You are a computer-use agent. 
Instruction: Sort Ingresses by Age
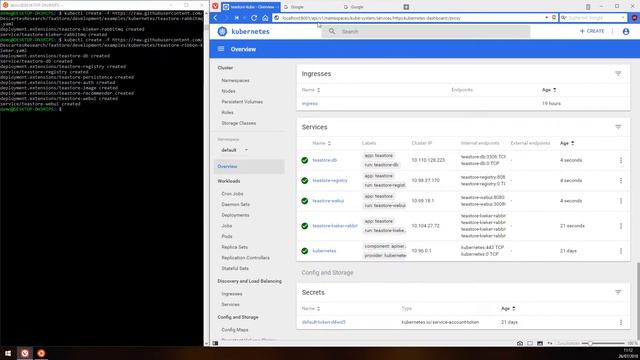pos(549,90)
